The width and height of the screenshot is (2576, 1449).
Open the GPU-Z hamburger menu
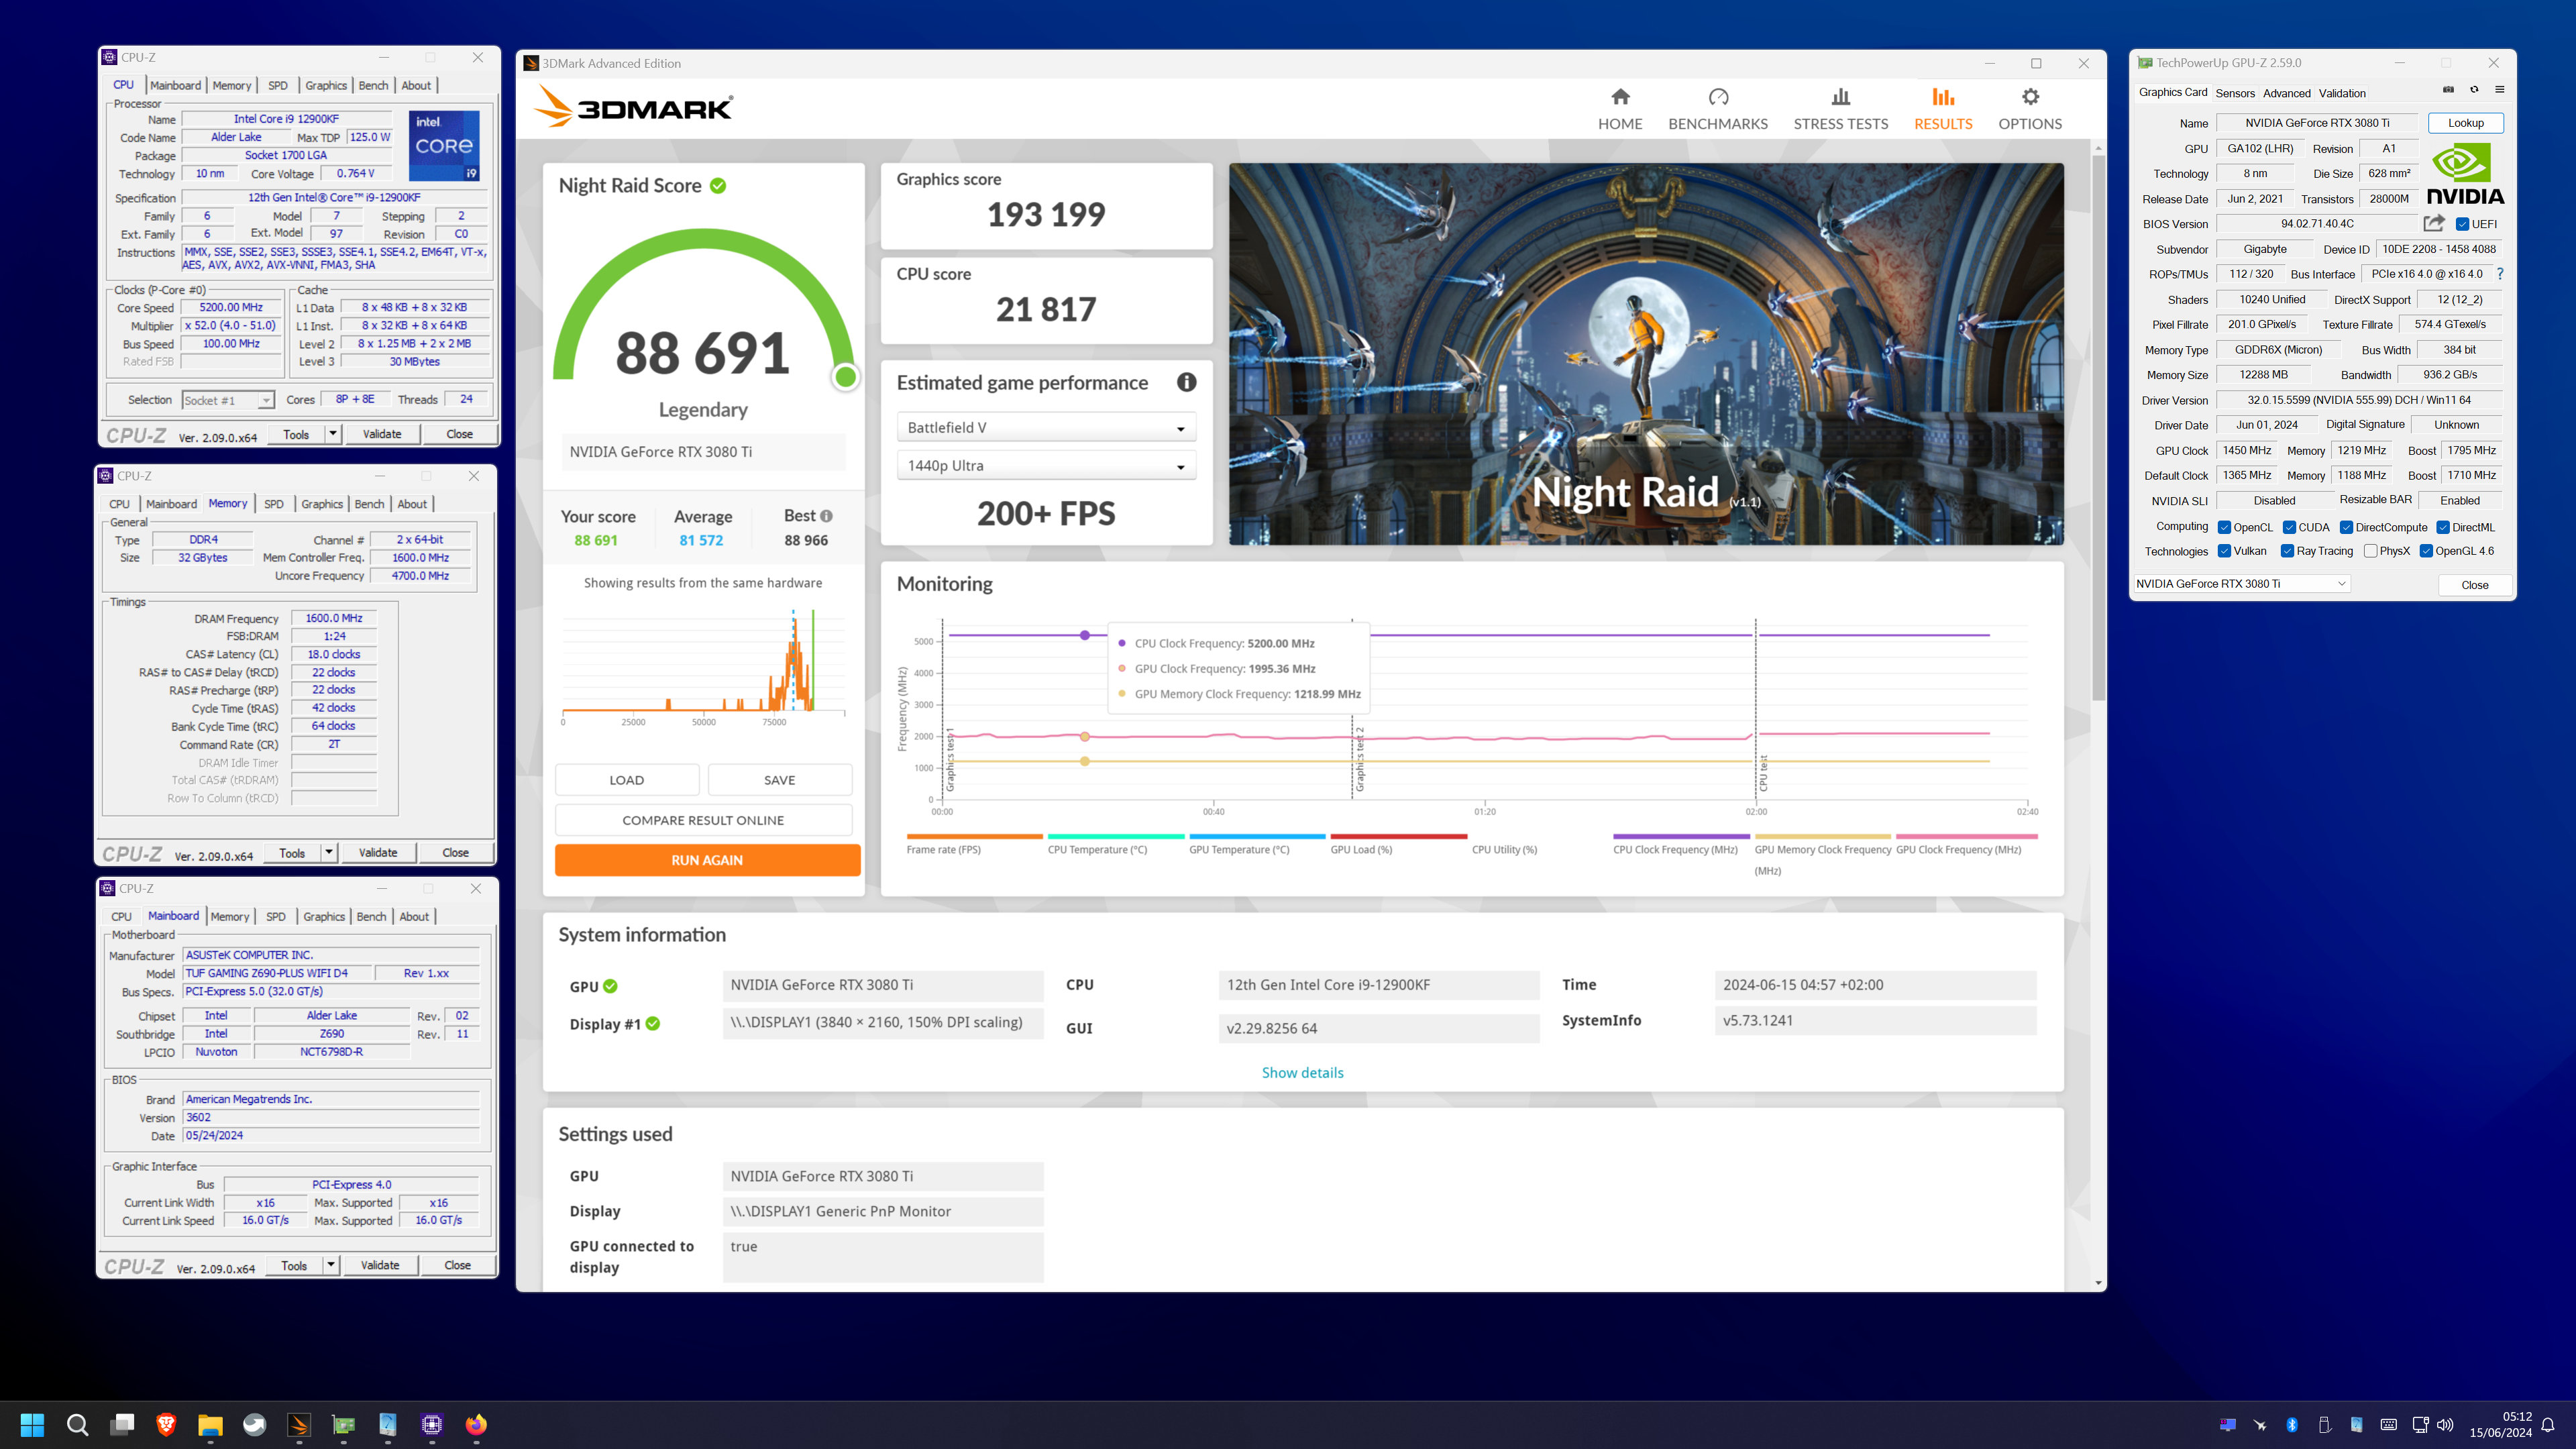pos(2500,90)
